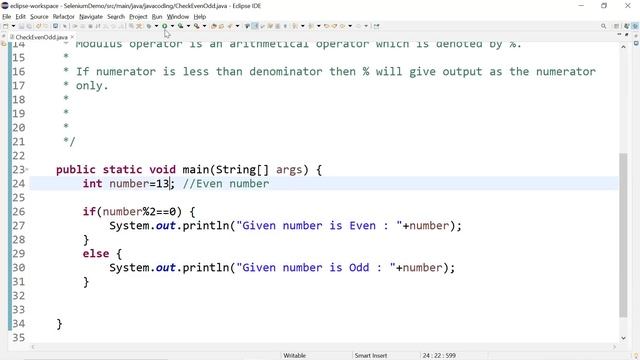Switch to the Java perspective icon
Image resolution: width=640 pixels, height=360 pixels.
click(627, 26)
